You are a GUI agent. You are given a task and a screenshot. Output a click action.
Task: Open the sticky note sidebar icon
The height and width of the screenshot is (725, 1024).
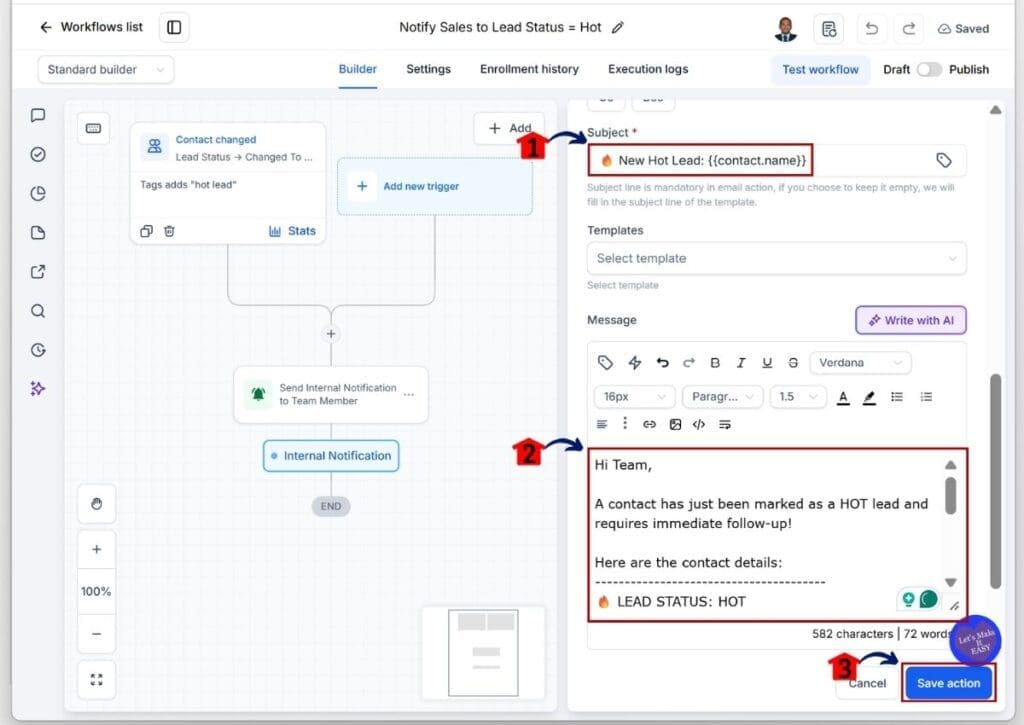(x=38, y=233)
